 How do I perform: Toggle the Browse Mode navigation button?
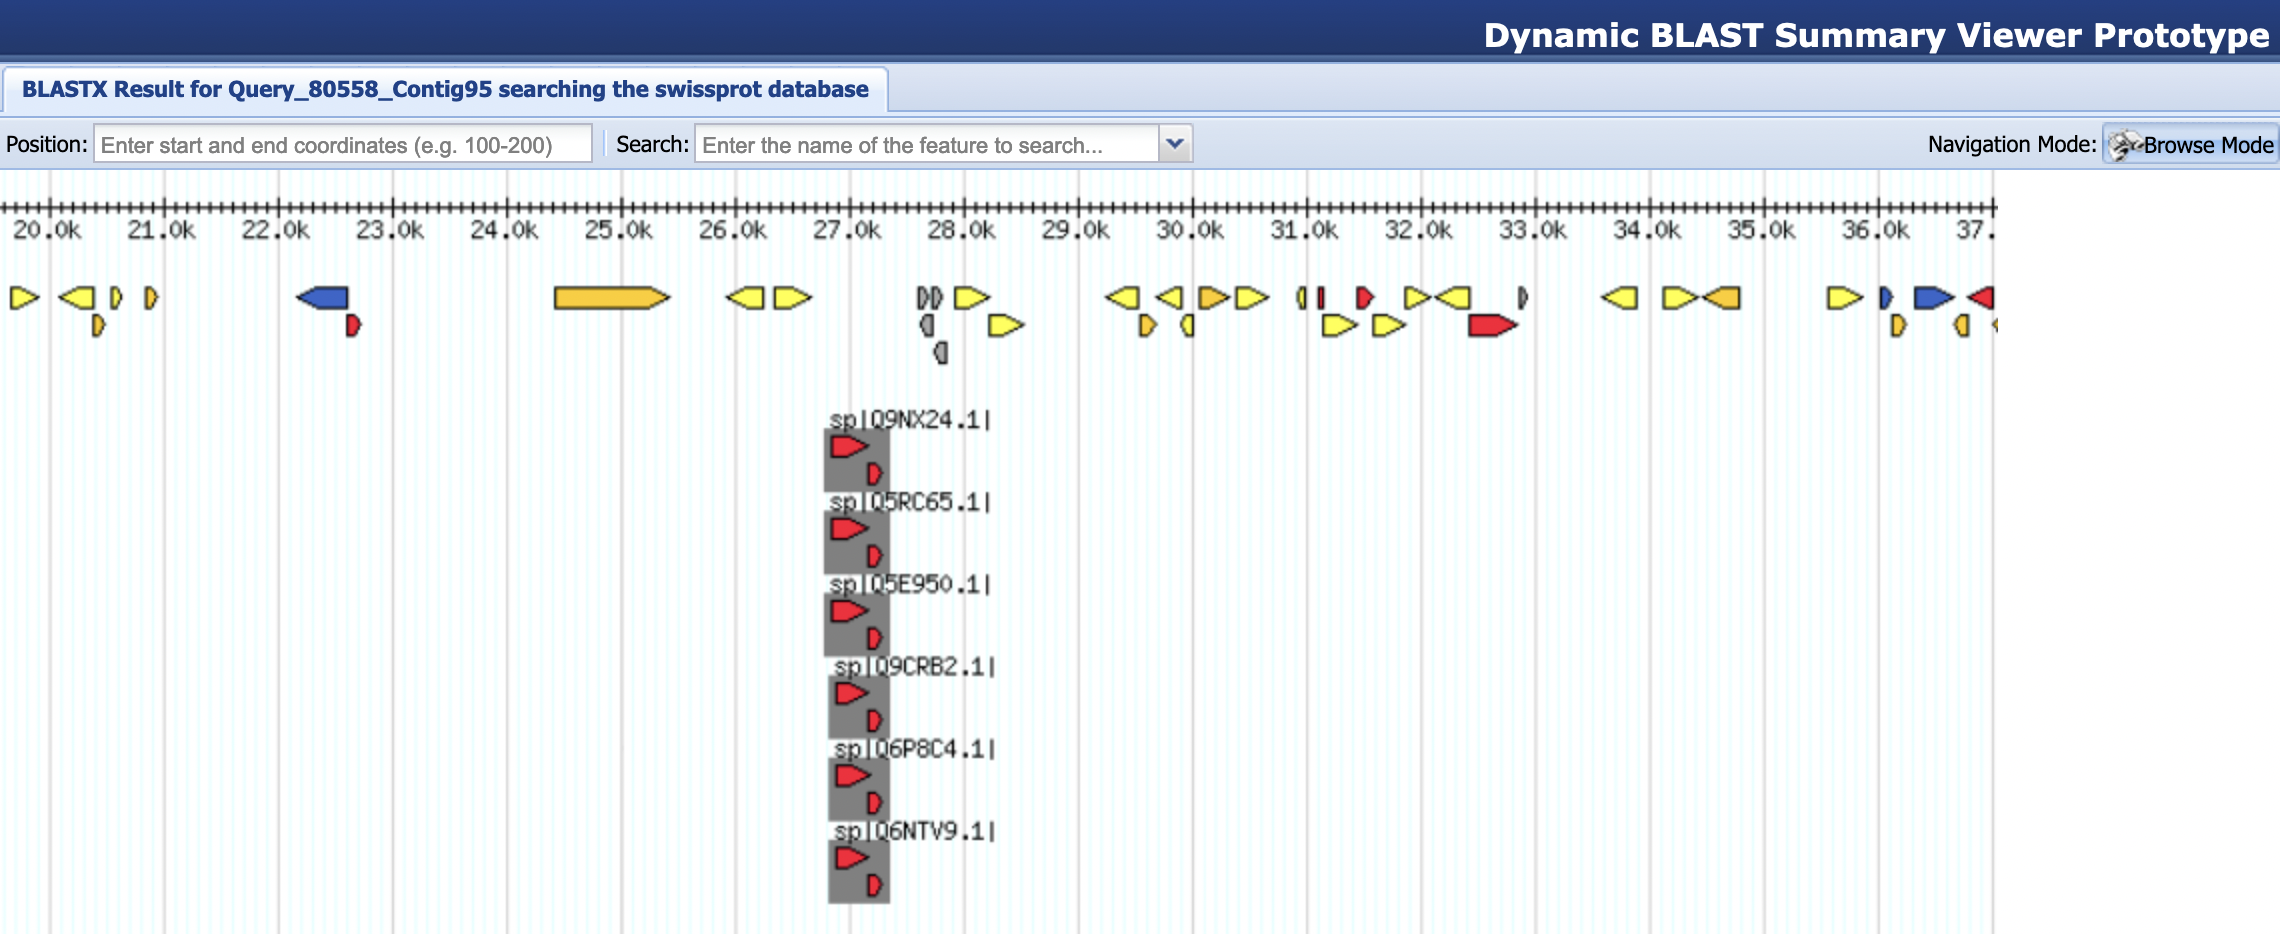[2190, 145]
